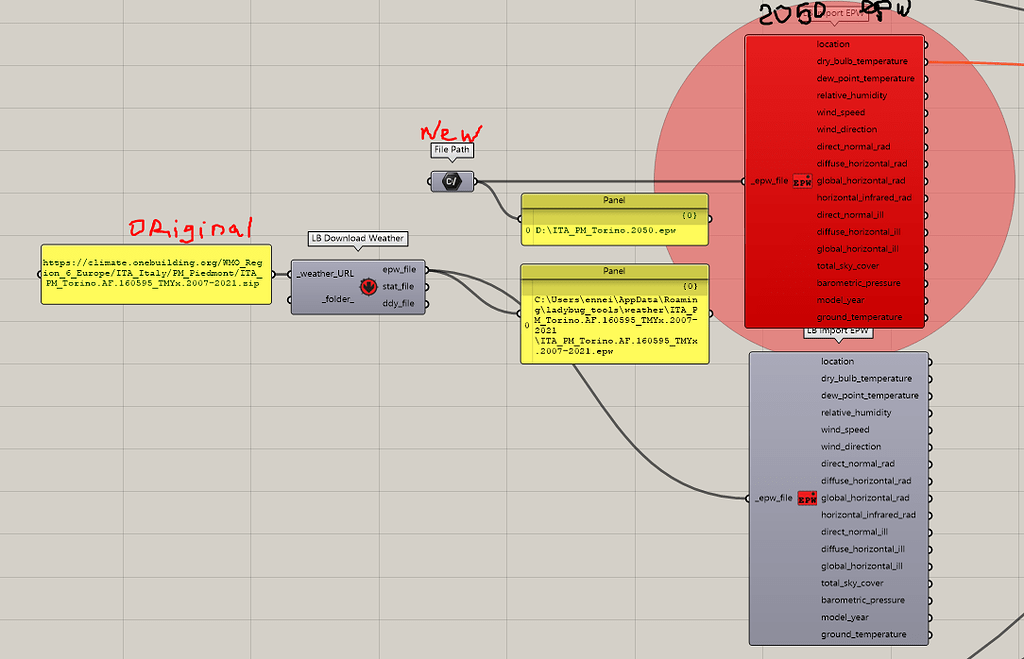1024x659 pixels.
Task: Click the Ladybug spinner icon center of Download Weather
Action: coord(369,286)
